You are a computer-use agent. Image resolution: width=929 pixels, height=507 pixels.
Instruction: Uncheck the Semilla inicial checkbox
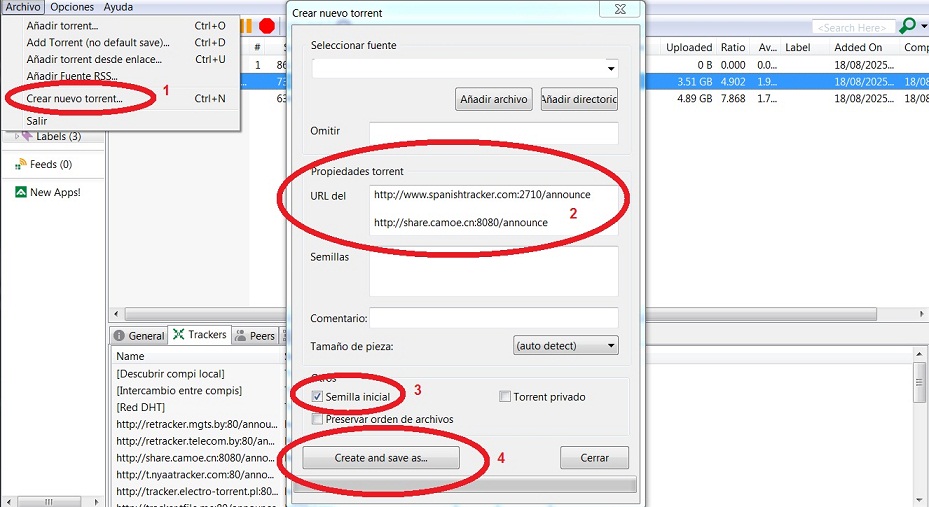pyautogui.click(x=318, y=397)
